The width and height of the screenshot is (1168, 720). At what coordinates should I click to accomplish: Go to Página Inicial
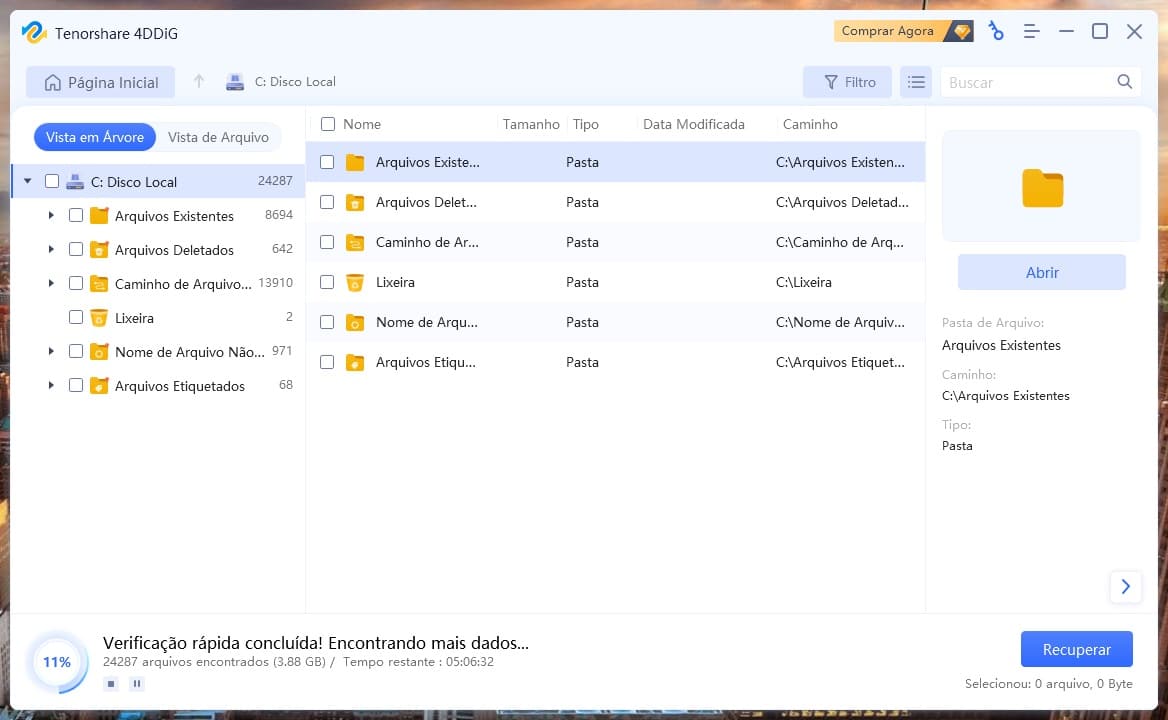(x=101, y=82)
